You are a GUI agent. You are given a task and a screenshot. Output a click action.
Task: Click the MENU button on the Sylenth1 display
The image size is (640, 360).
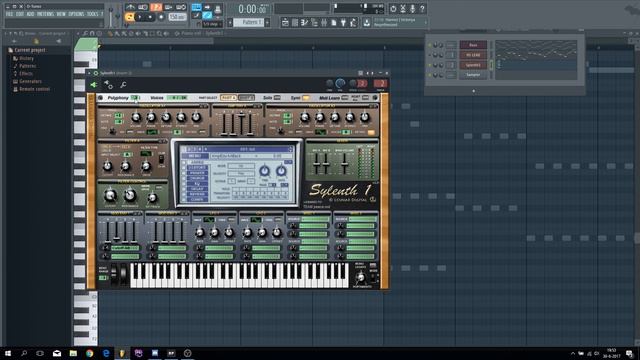point(195,156)
